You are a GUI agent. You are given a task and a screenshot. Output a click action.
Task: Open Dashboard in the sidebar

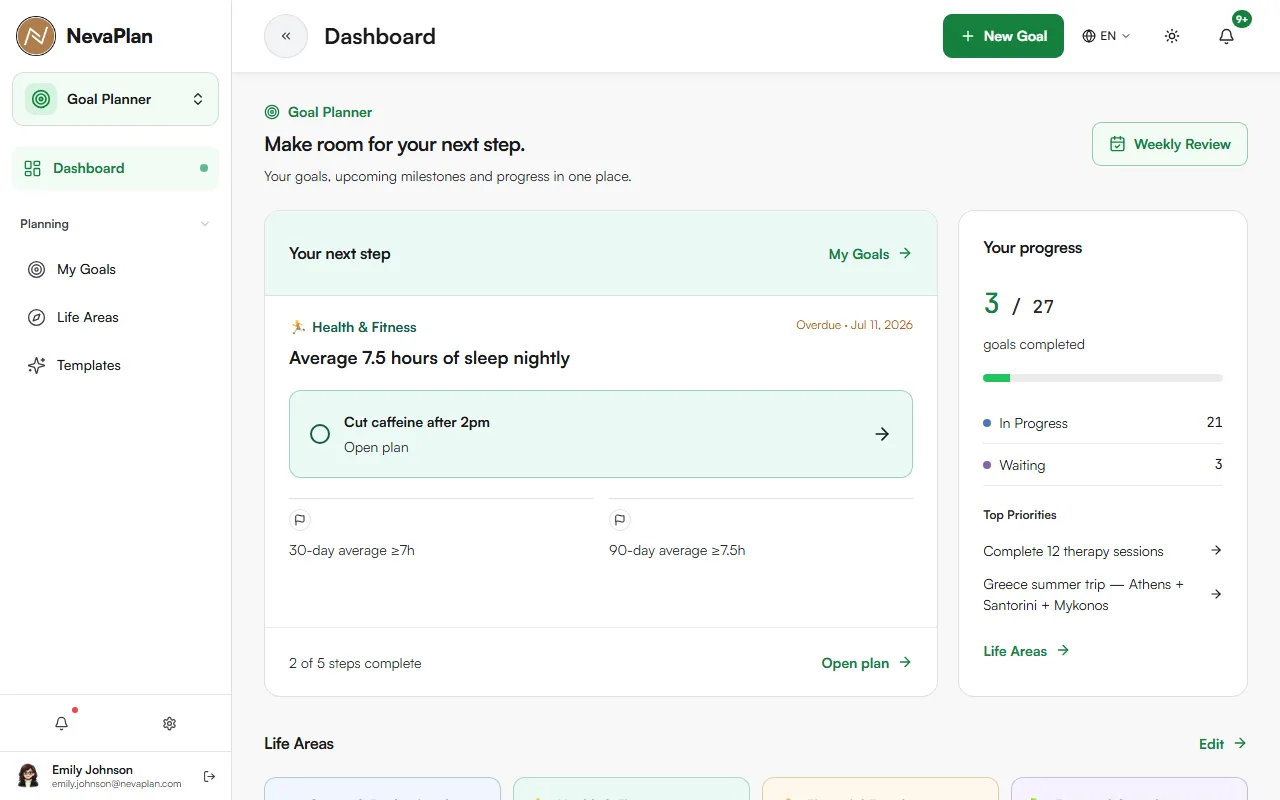click(115, 168)
